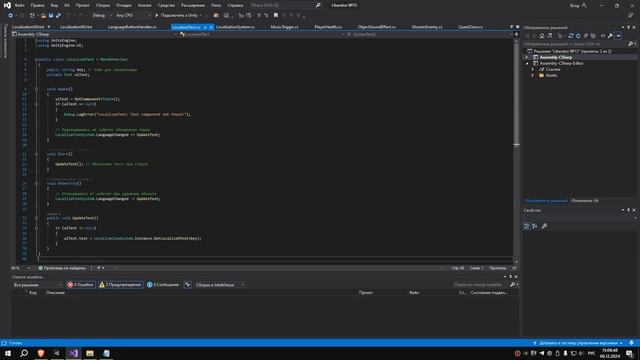This screenshot has width=640, height=360.
Task: Switch to QuestZone.cs tab
Action: point(470,27)
